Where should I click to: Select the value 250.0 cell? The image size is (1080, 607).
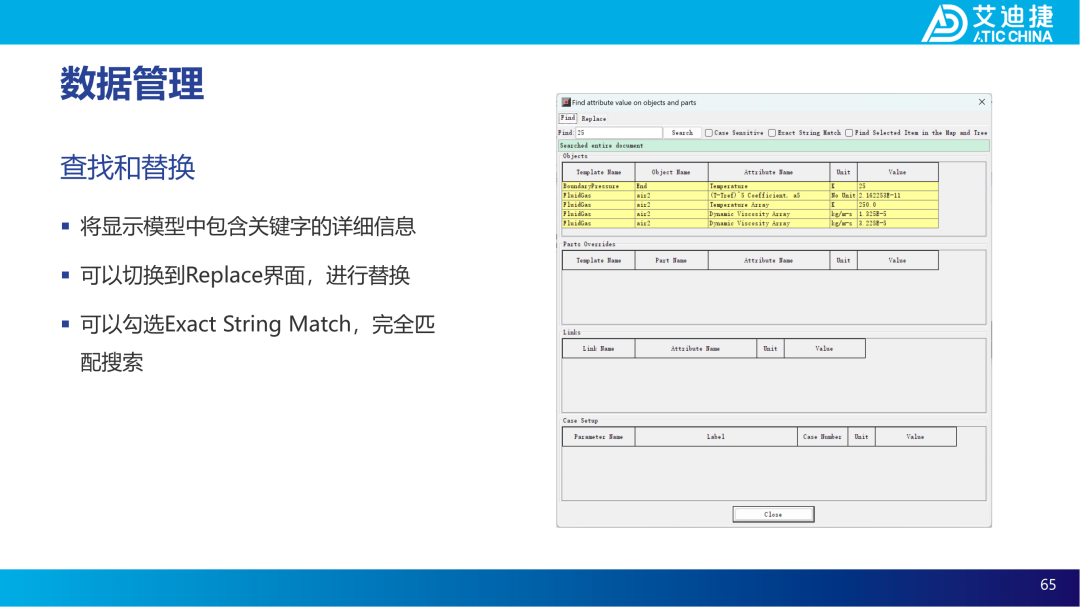point(897,205)
